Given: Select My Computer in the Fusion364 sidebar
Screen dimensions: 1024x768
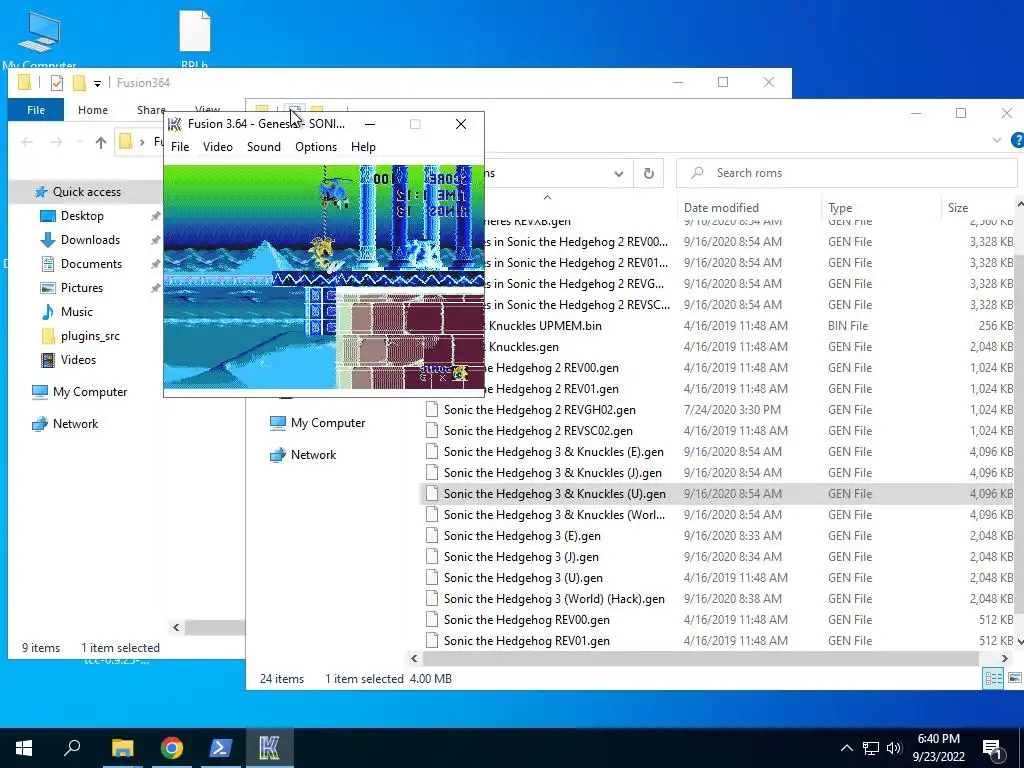Looking at the screenshot, I should point(90,392).
